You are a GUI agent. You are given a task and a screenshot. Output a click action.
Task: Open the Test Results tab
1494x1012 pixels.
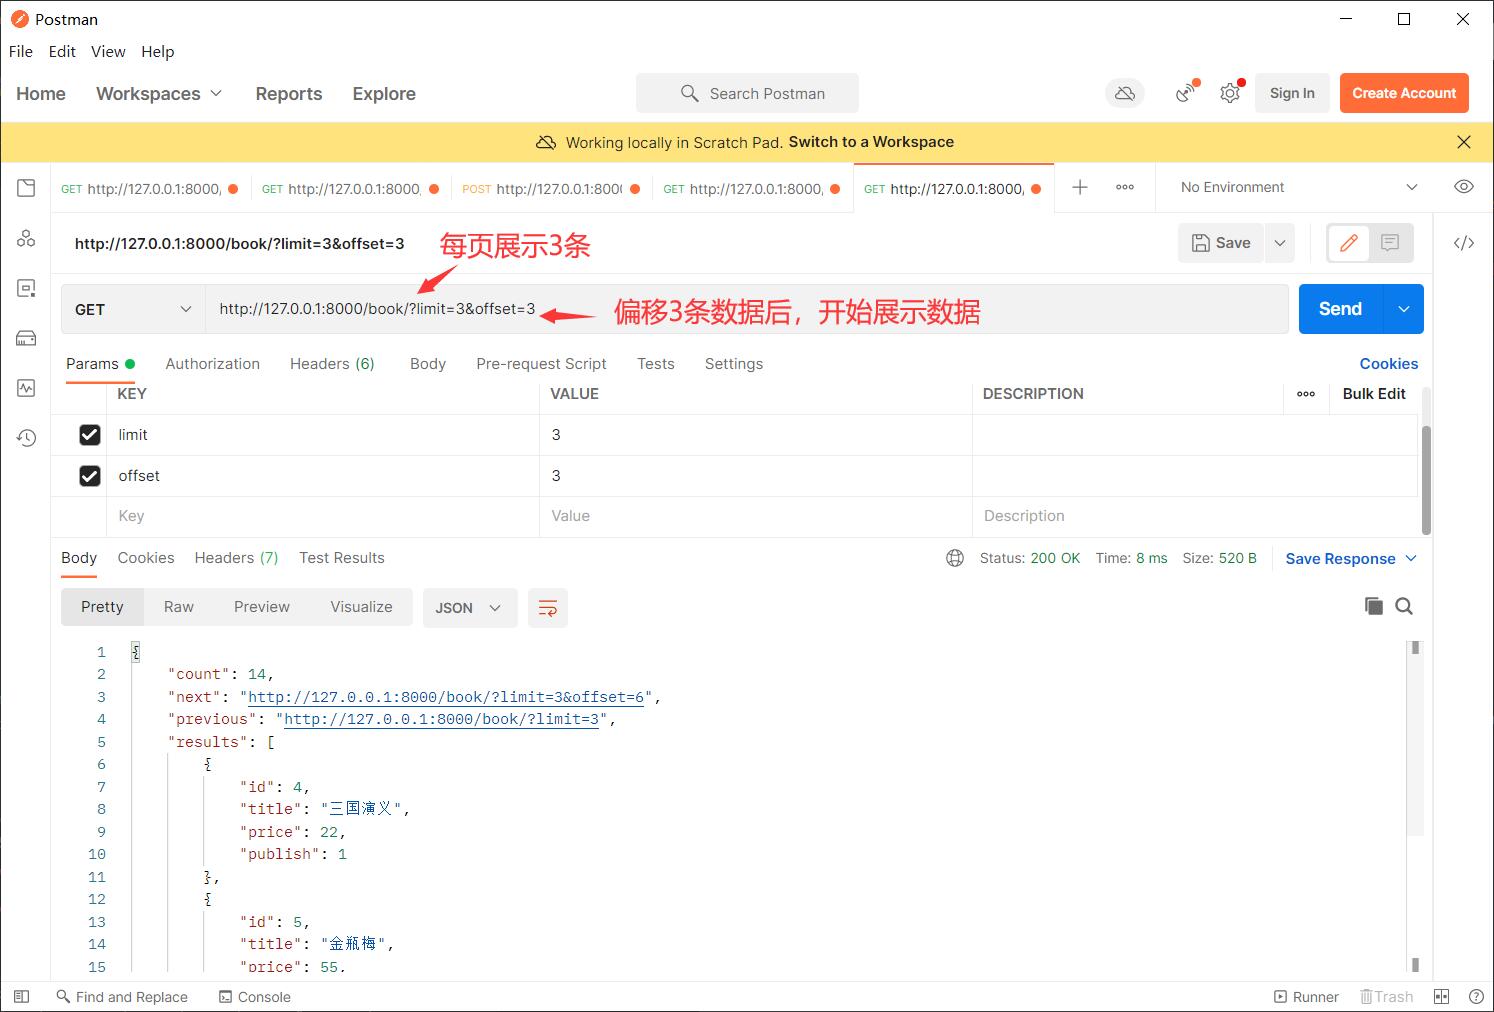342,558
